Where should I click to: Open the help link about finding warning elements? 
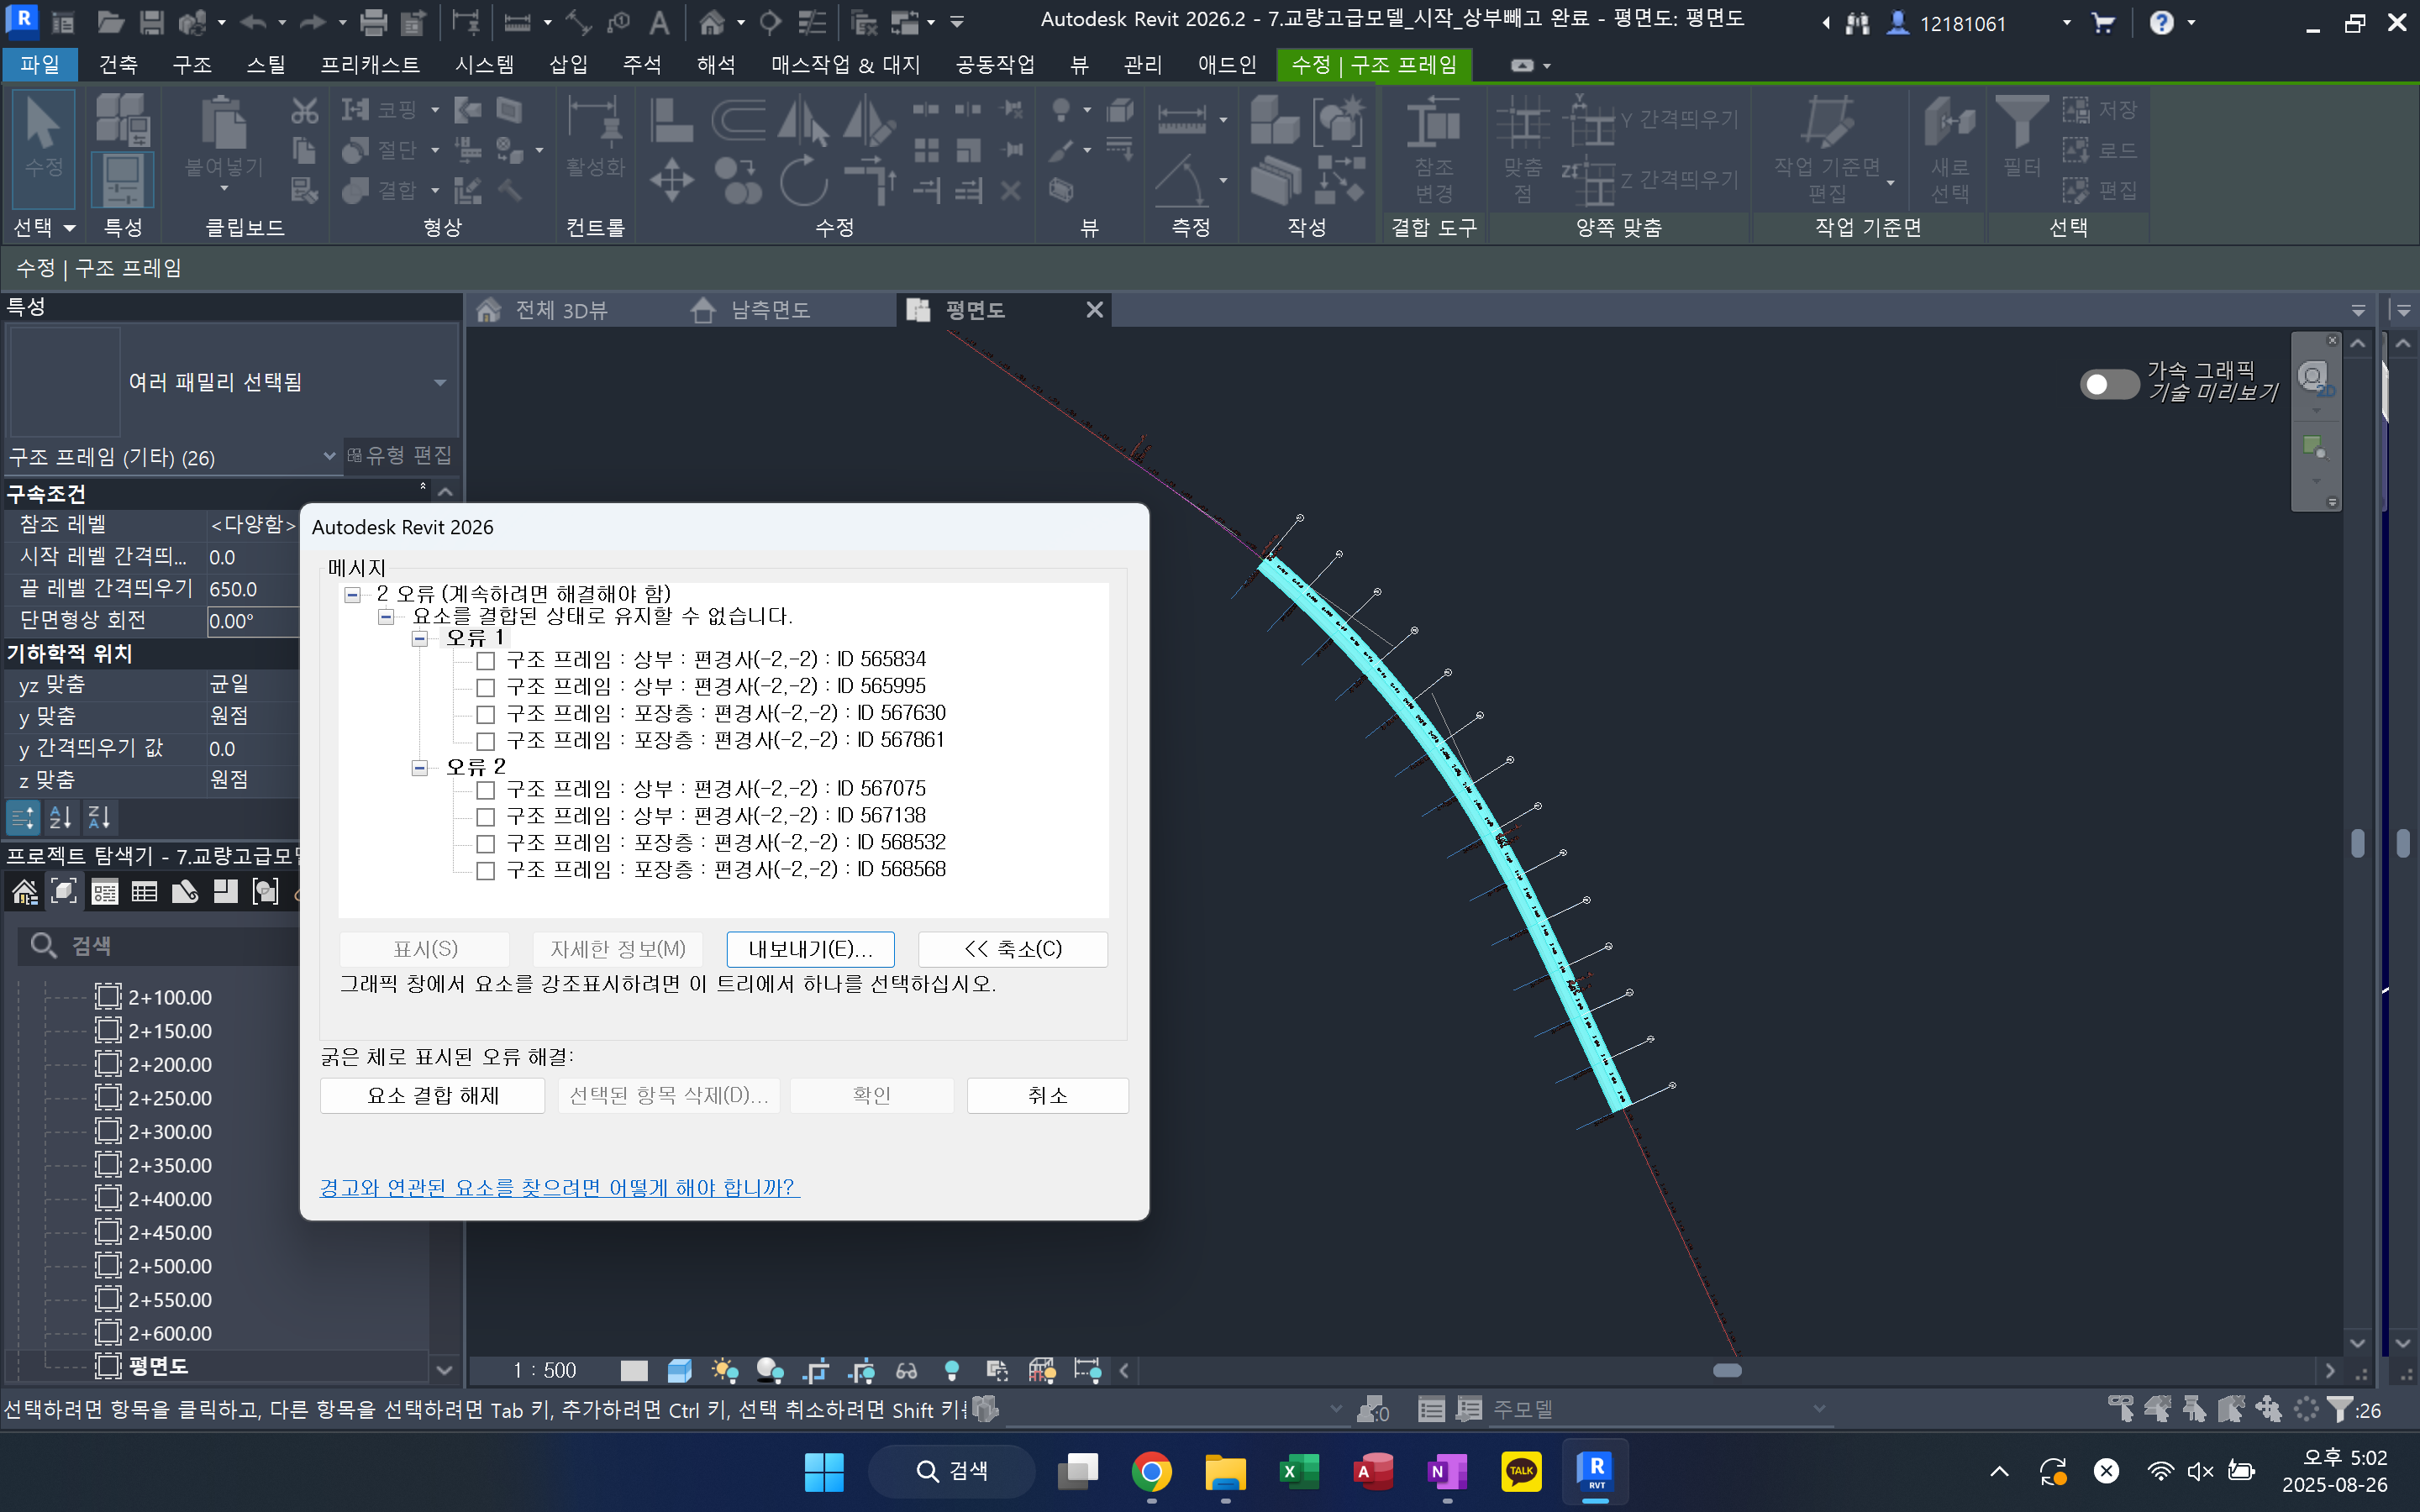[558, 1187]
